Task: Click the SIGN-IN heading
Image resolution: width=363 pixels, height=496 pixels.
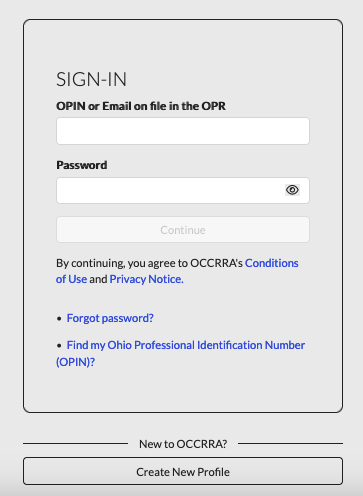Action: pyautogui.click(x=91, y=79)
